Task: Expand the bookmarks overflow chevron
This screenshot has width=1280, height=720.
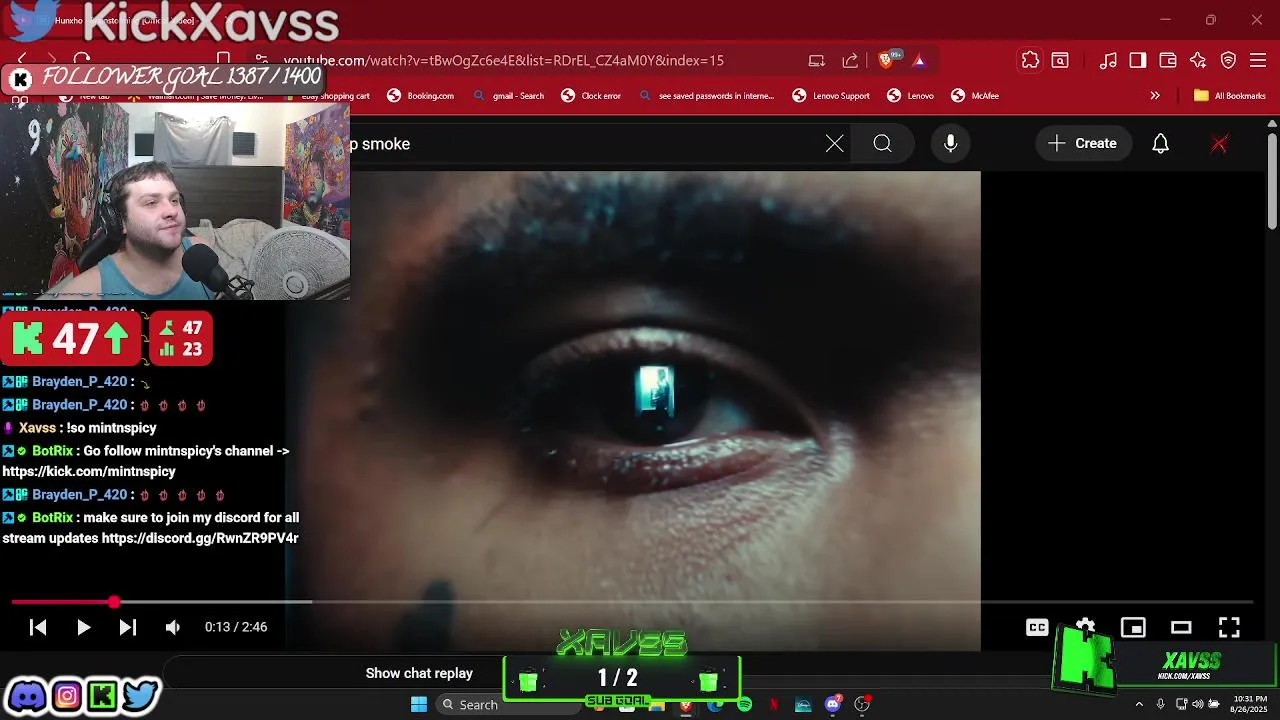Action: (x=1155, y=96)
